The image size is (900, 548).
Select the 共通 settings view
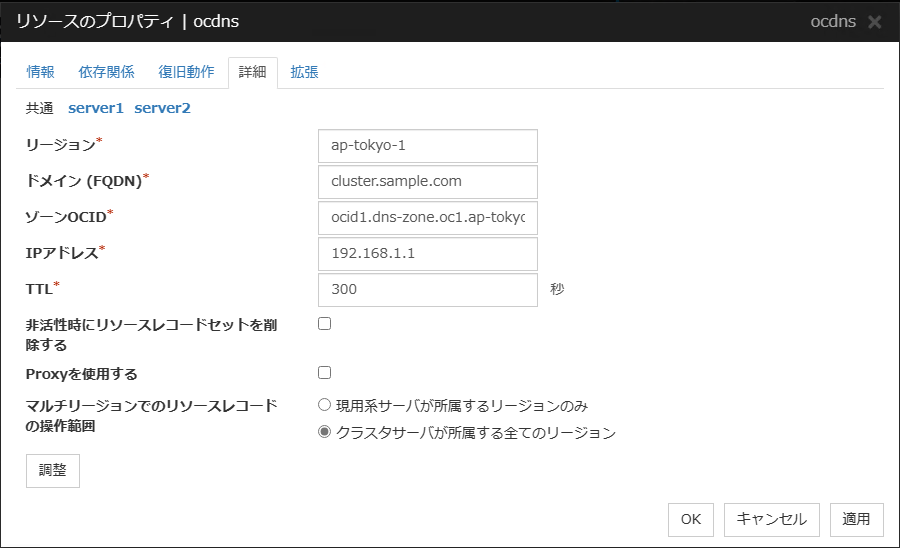(40, 108)
